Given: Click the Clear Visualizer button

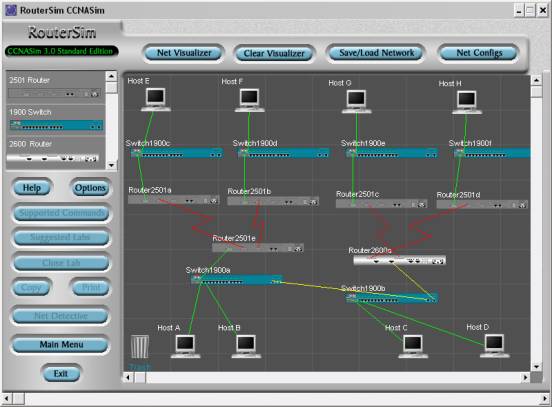Looking at the screenshot, I should [274, 54].
